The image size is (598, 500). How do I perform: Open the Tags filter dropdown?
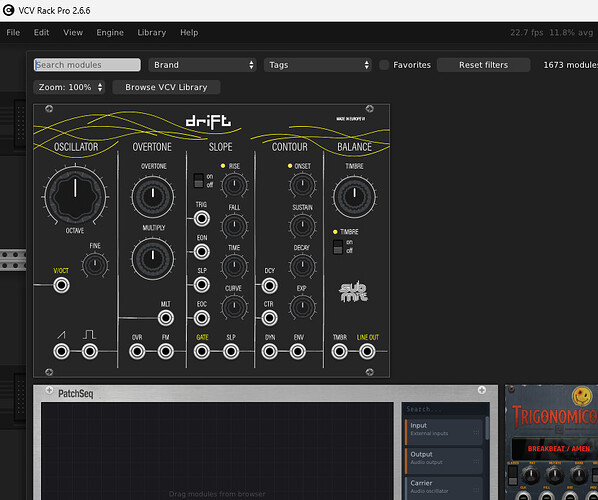tap(317, 65)
